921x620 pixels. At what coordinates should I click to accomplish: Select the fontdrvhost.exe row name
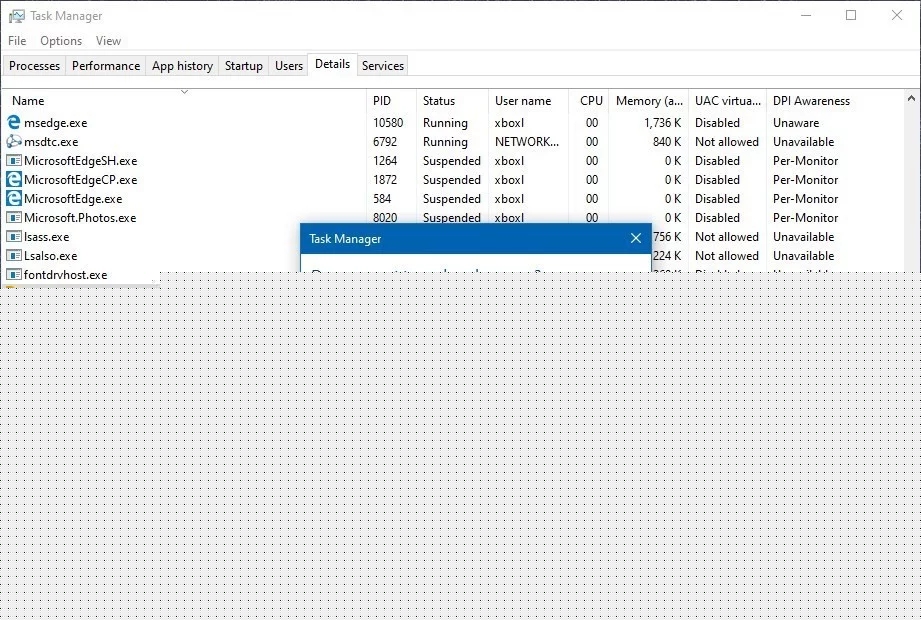[x=65, y=275]
